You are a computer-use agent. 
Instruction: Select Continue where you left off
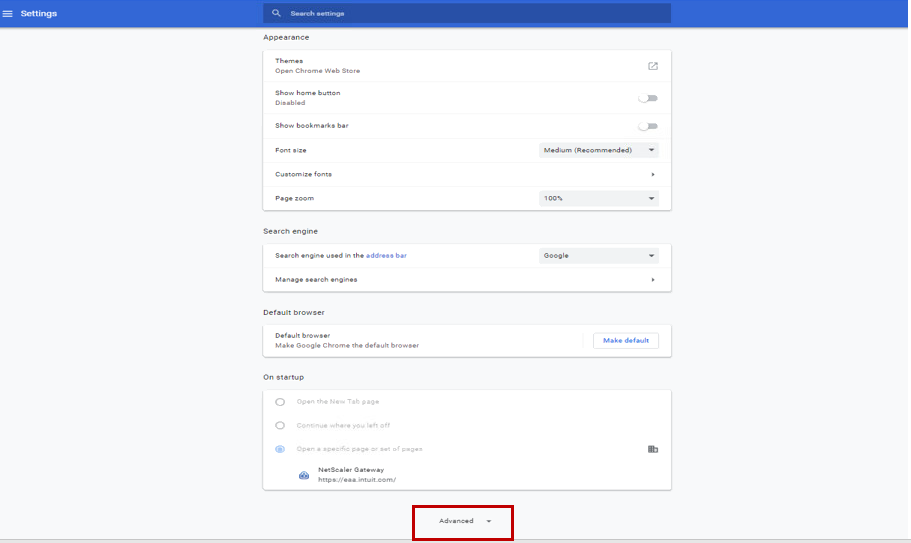tap(280, 425)
